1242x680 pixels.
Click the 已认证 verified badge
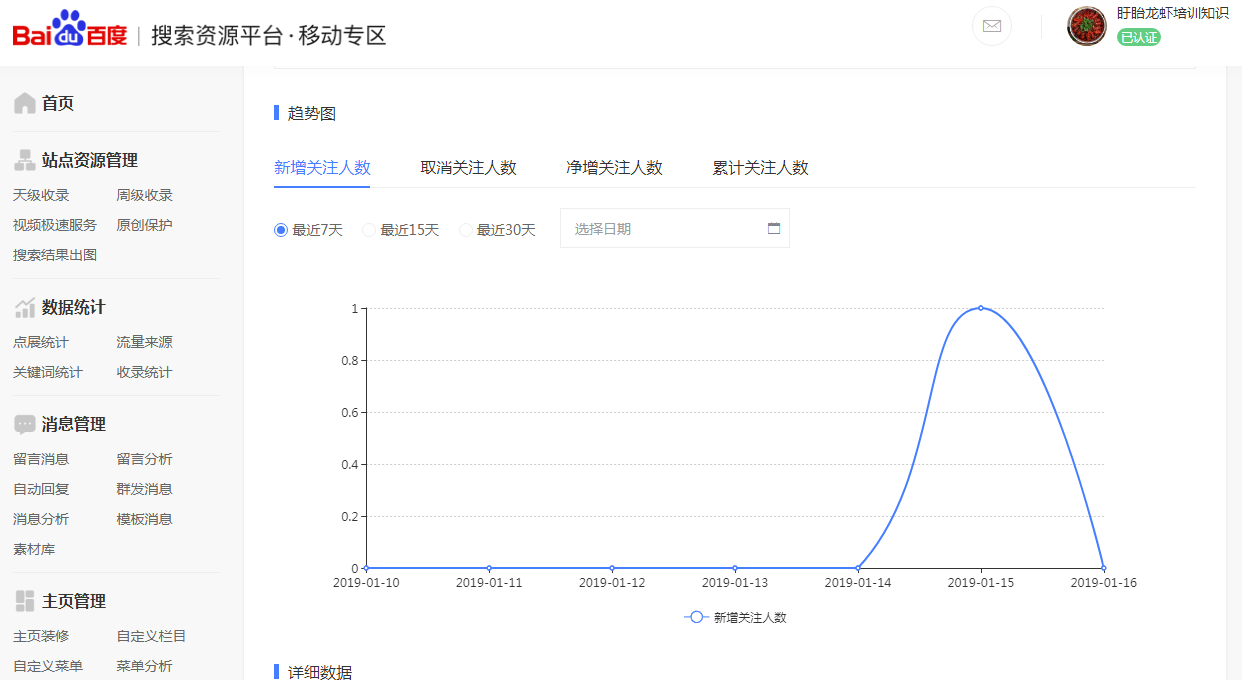click(x=1139, y=37)
